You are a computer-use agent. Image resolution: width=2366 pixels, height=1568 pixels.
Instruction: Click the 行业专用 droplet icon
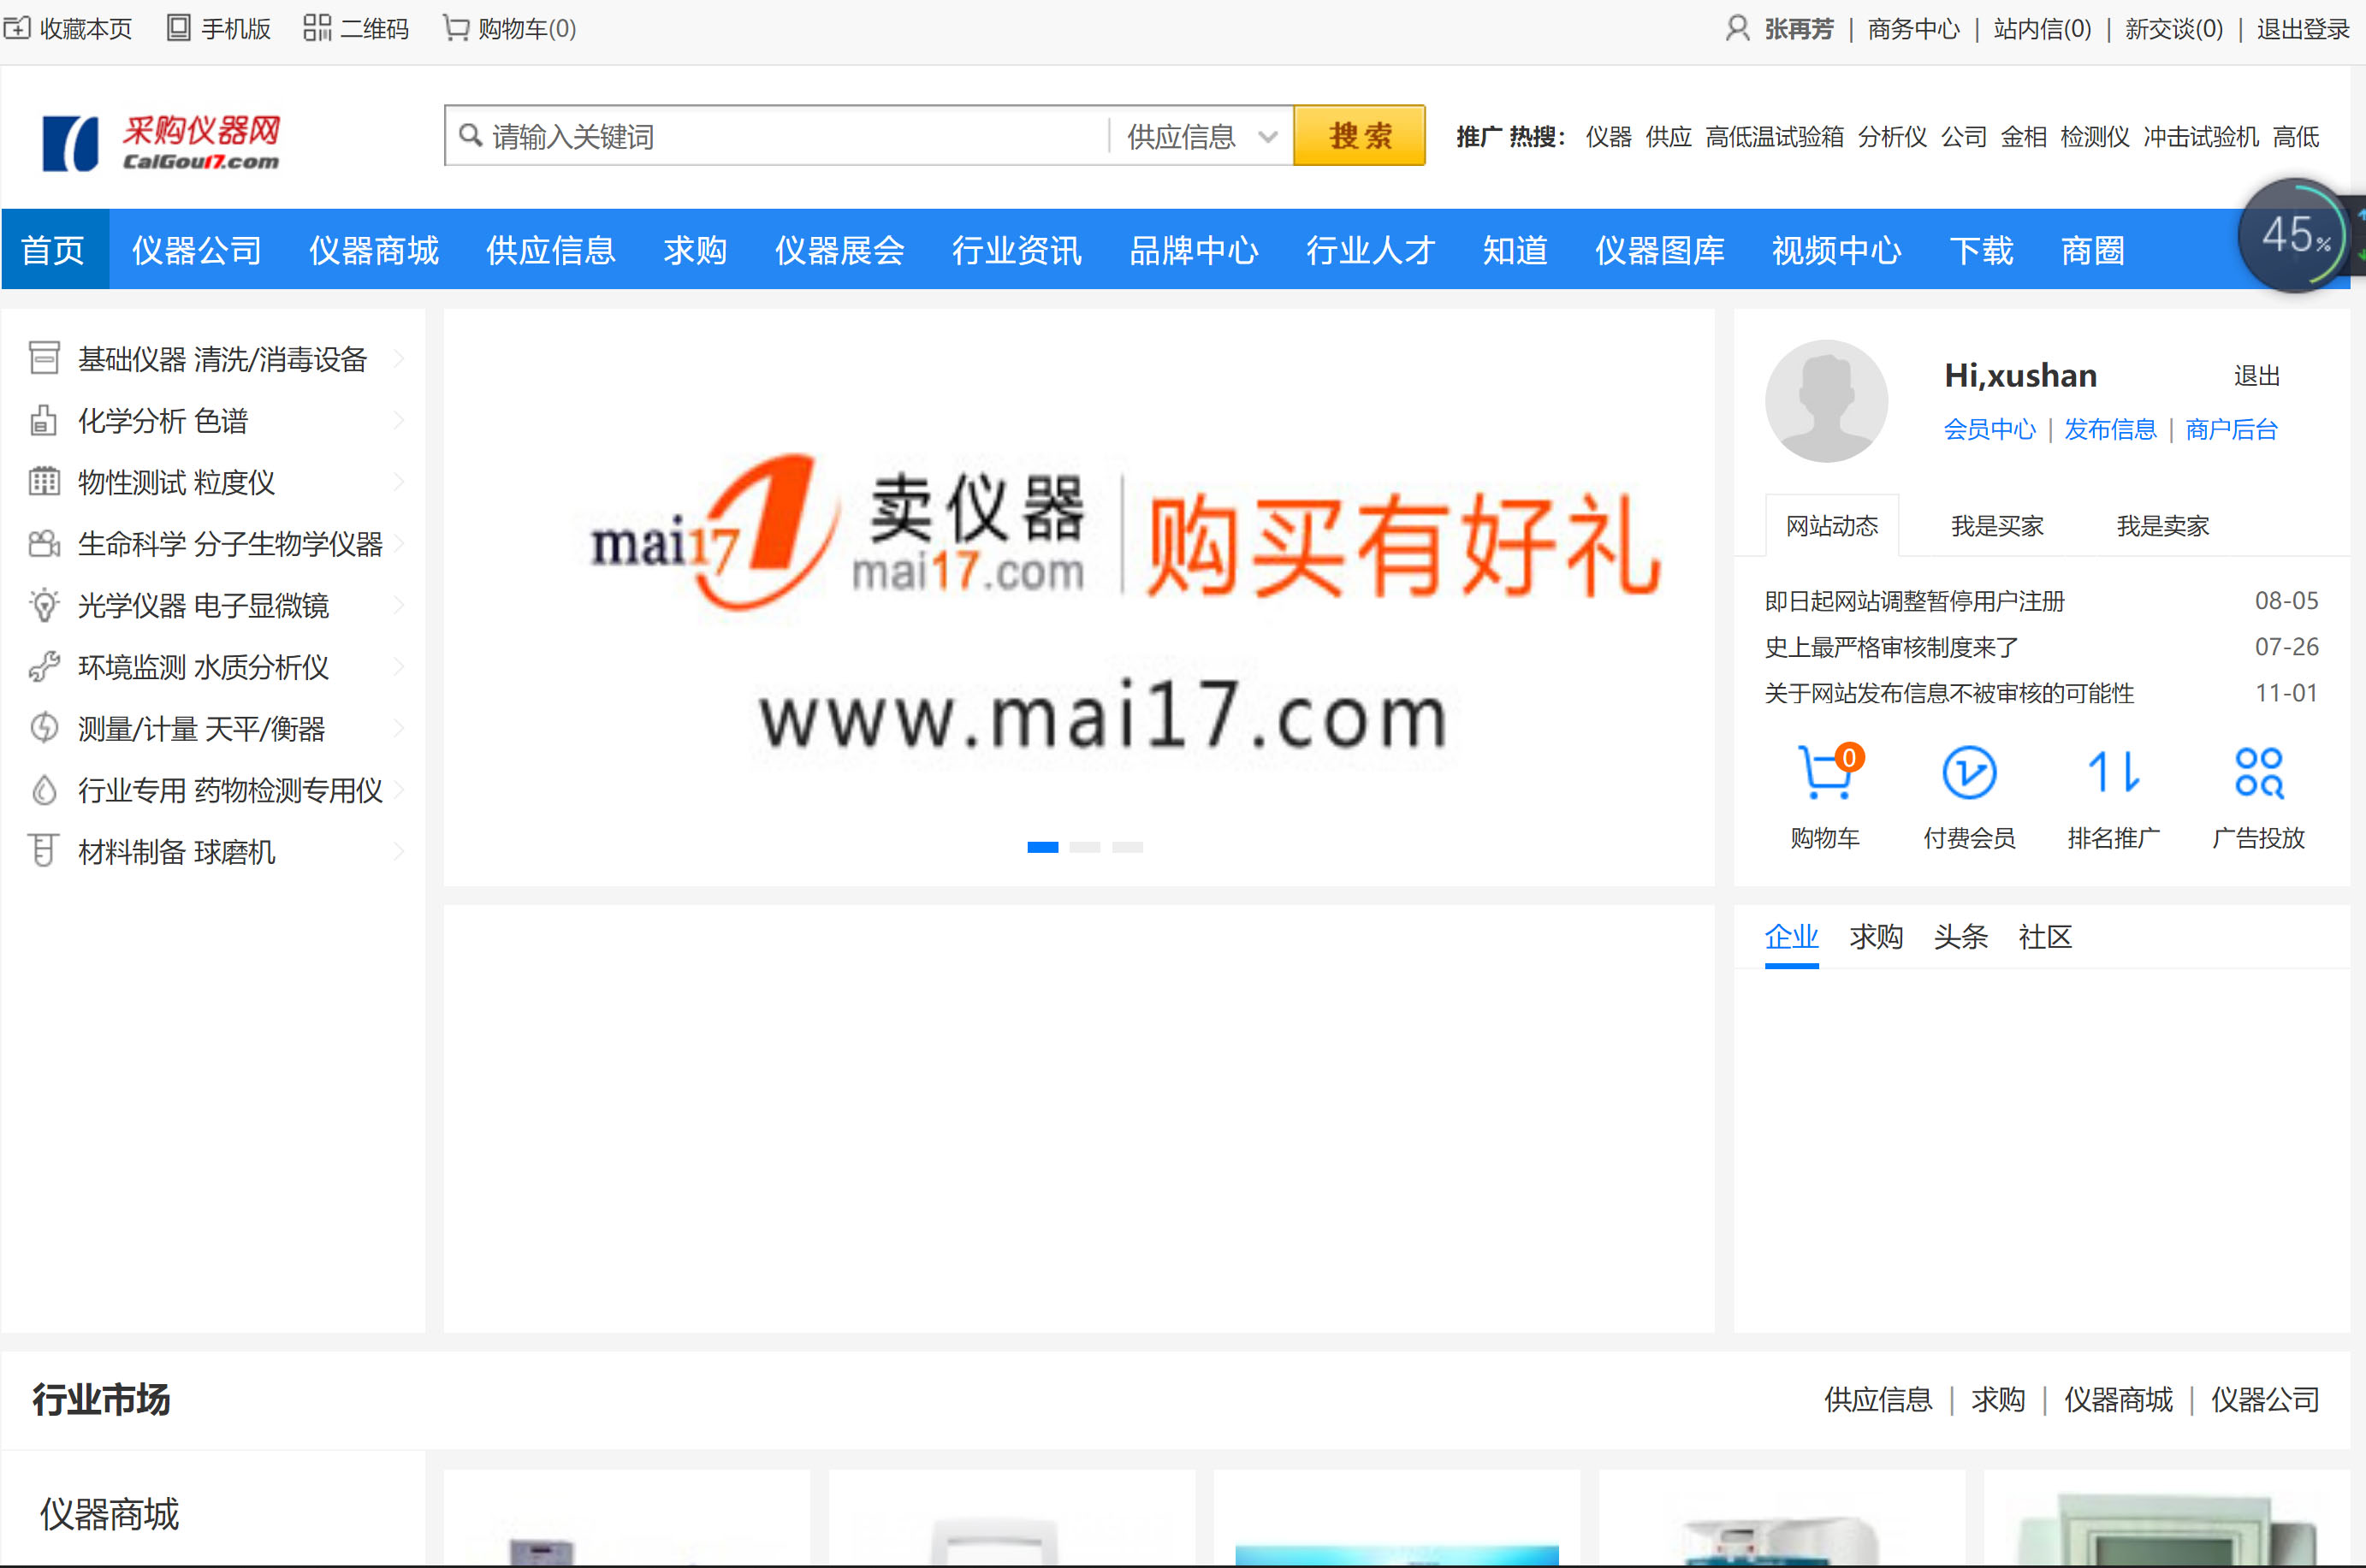pyautogui.click(x=44, y=790)
